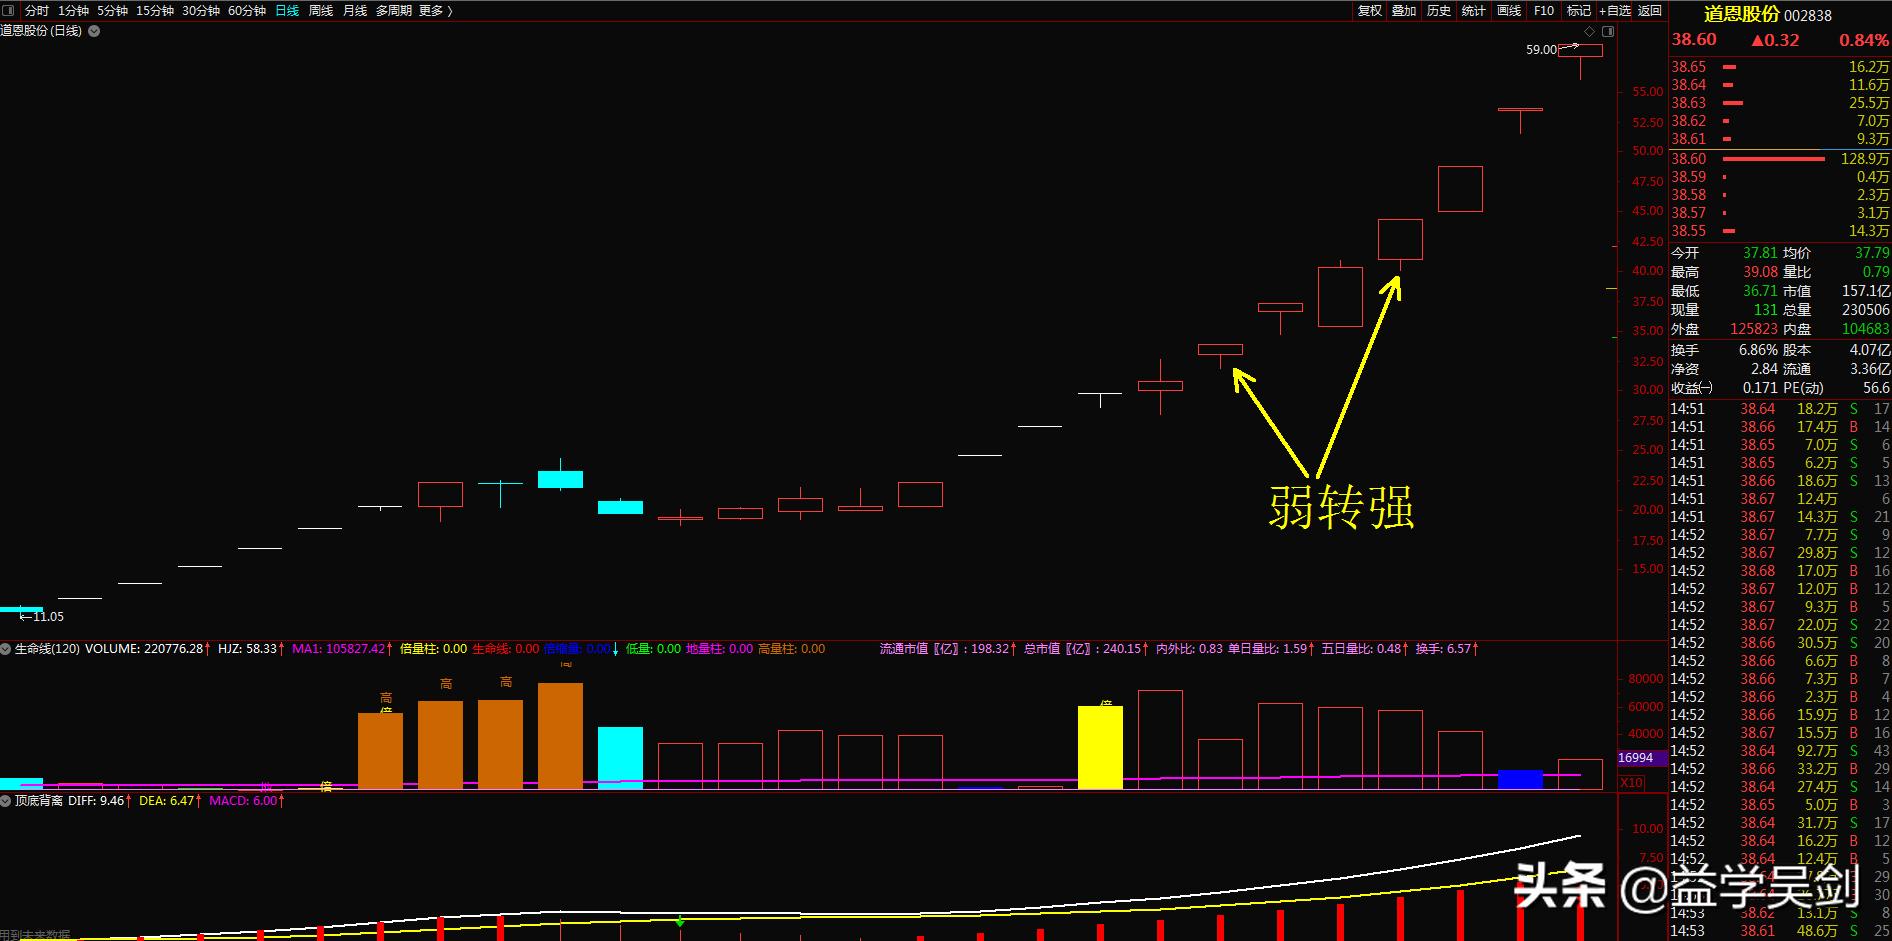Click the 生命线(120) indicator name

(x=48, y=649)
